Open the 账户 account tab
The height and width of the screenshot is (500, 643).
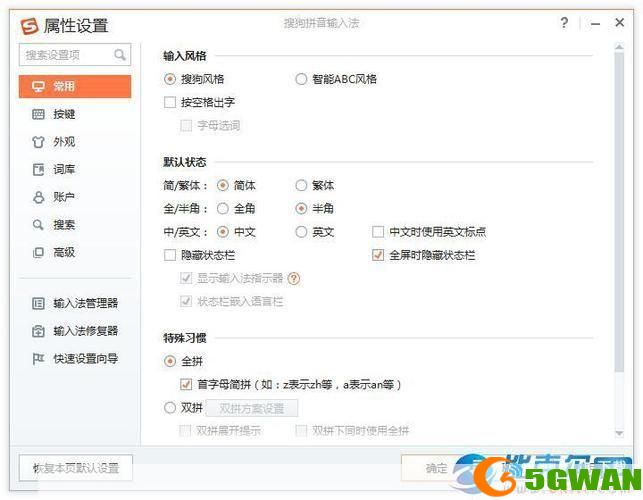pyautogui.click(x=75, y=197)
